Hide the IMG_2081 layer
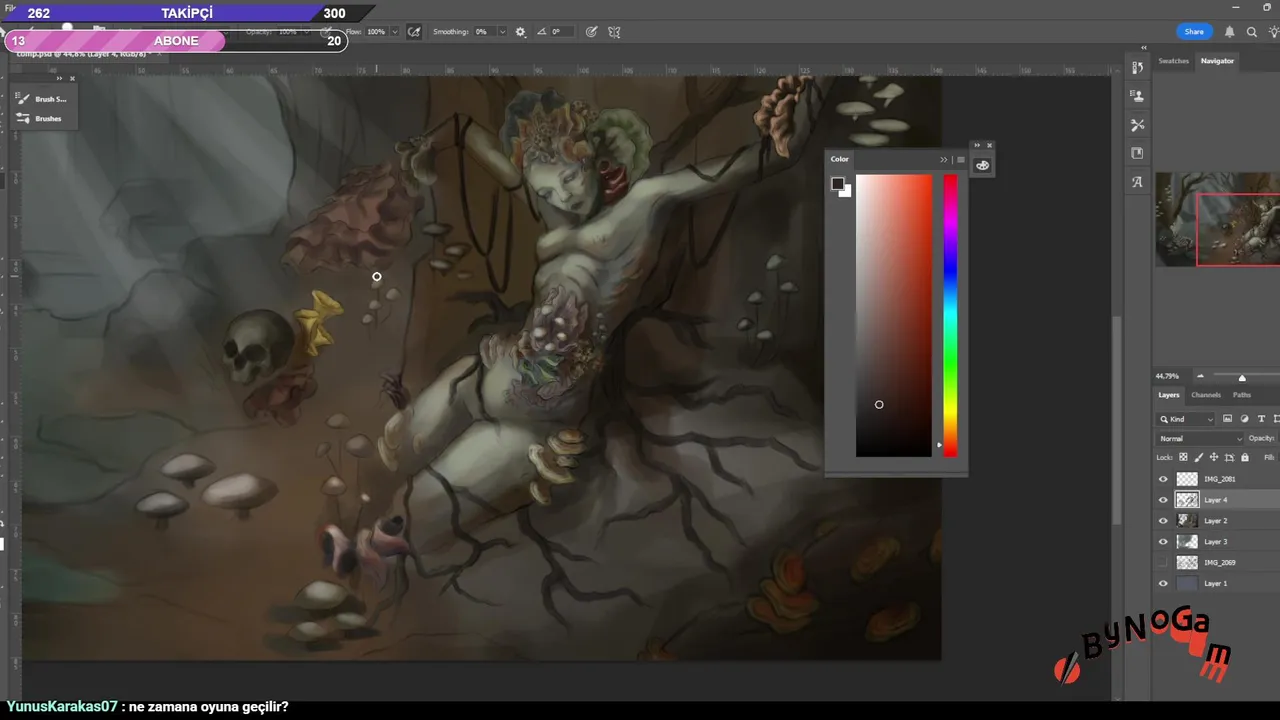Viewport: 1280px width, 720px height. tap(1163, 479)
